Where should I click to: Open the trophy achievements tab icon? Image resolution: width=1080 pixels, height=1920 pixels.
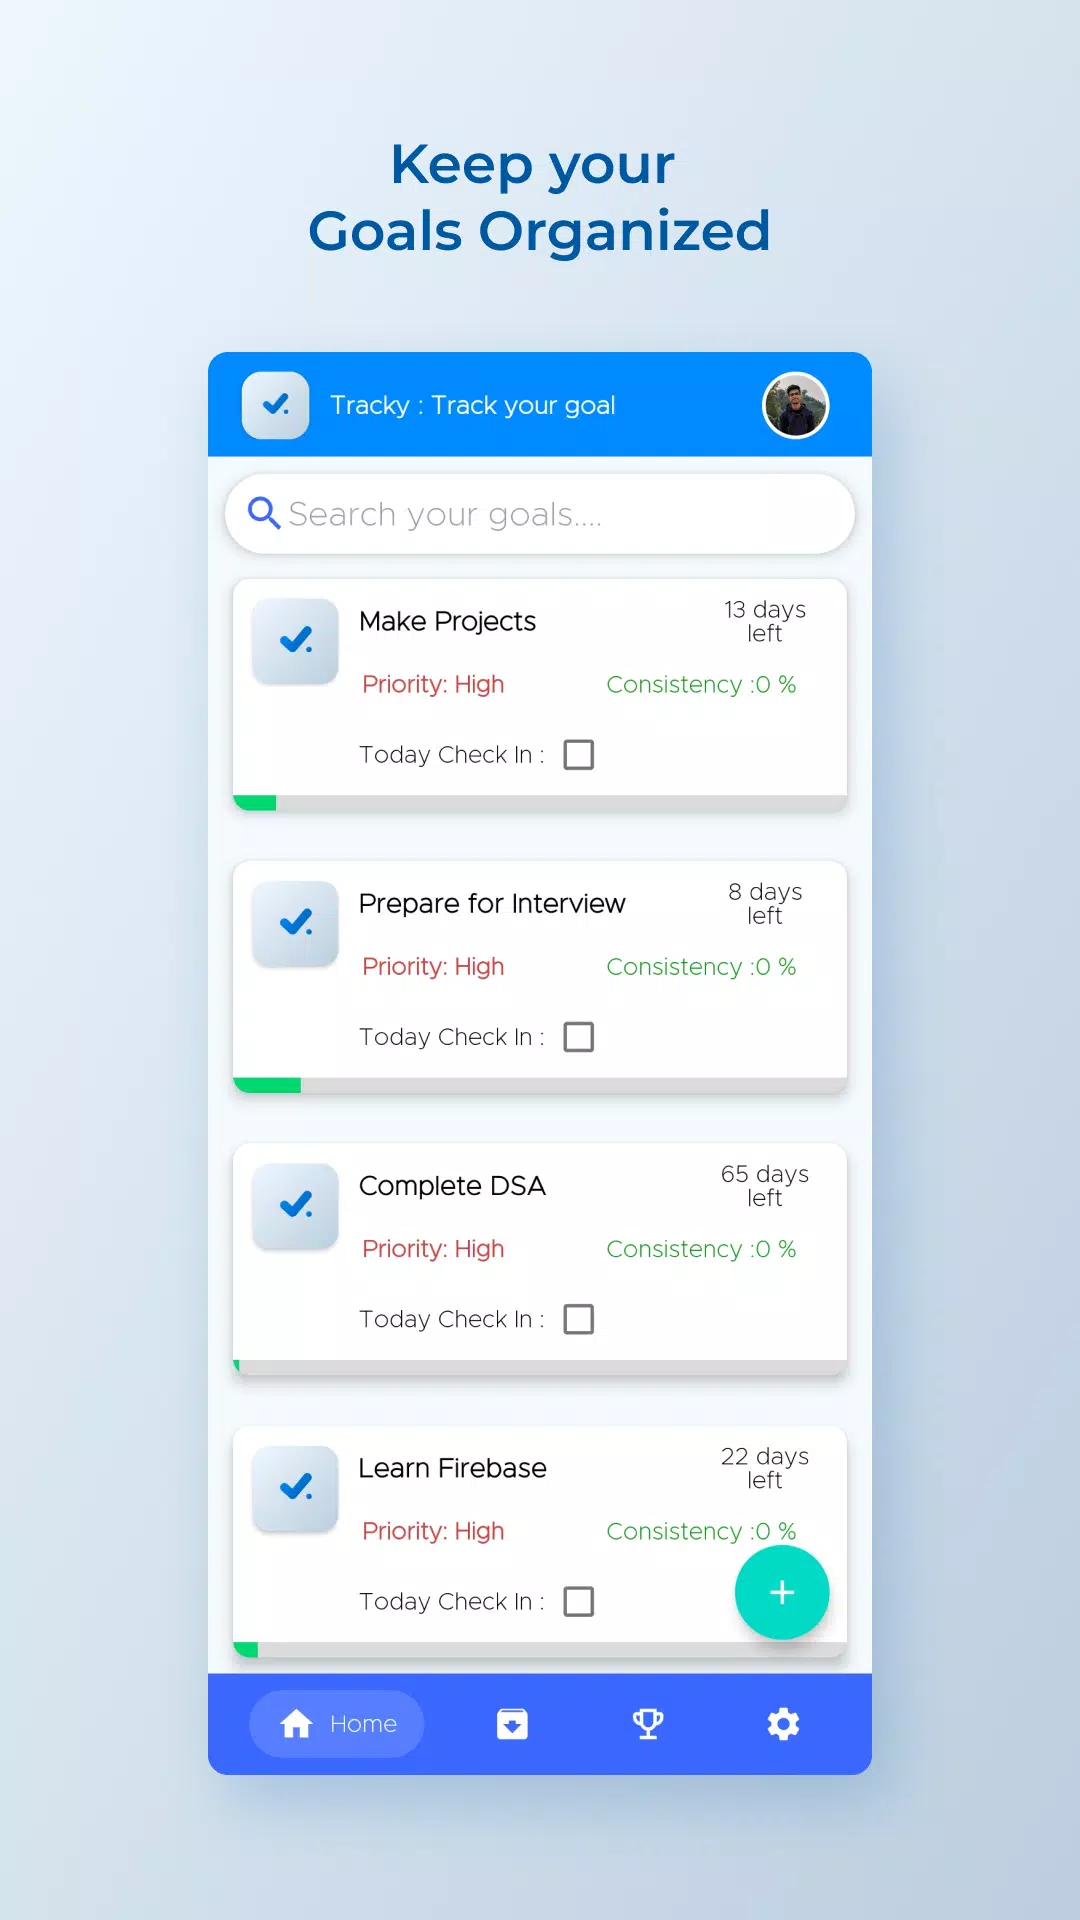[x=648, y=1724]
